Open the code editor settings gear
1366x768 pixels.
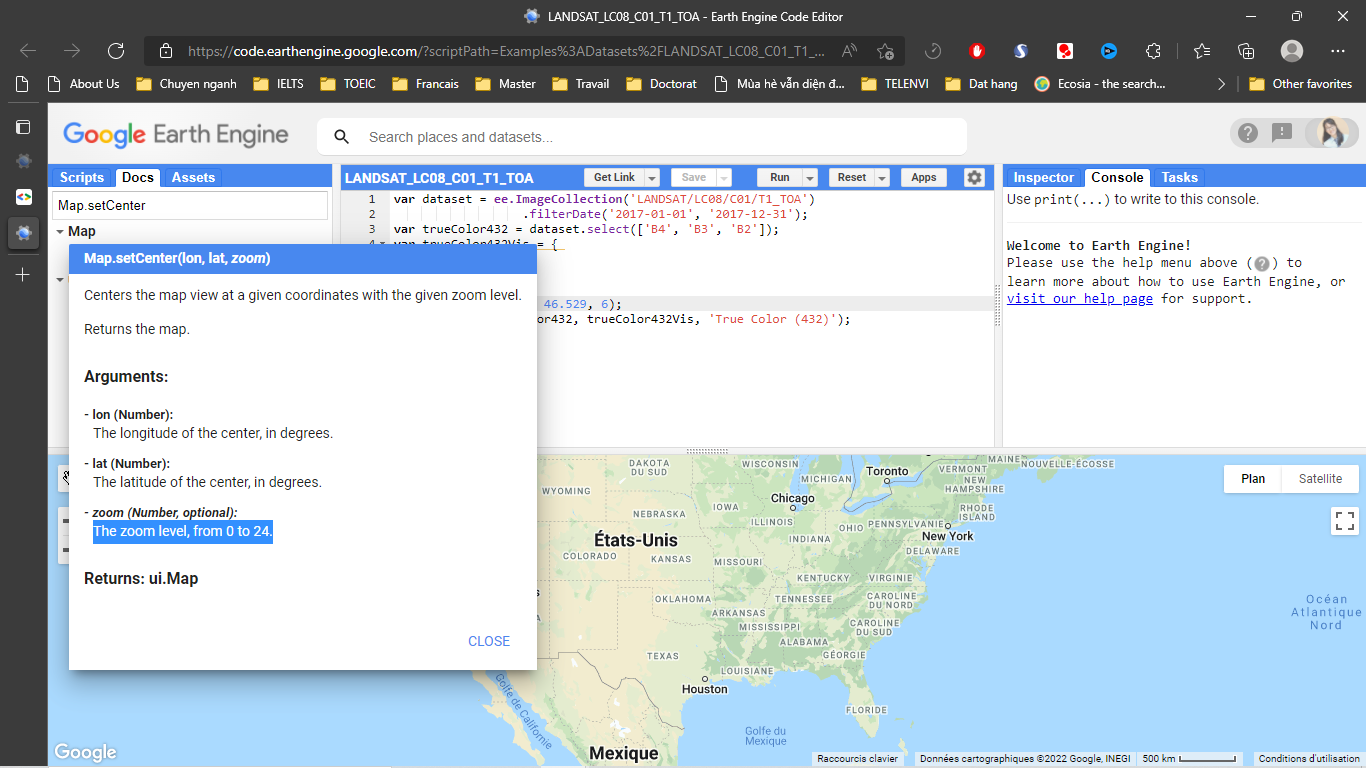click(974, 178)
